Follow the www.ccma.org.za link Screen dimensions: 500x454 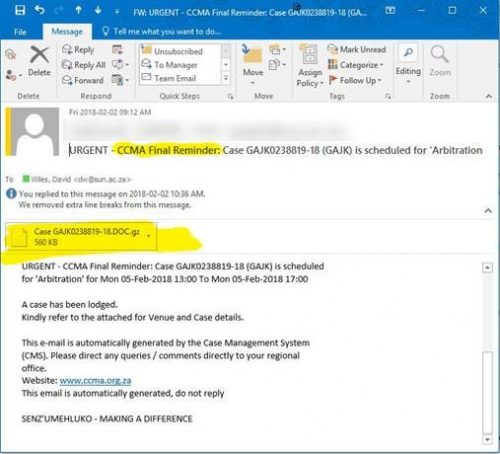pos(95,380)
